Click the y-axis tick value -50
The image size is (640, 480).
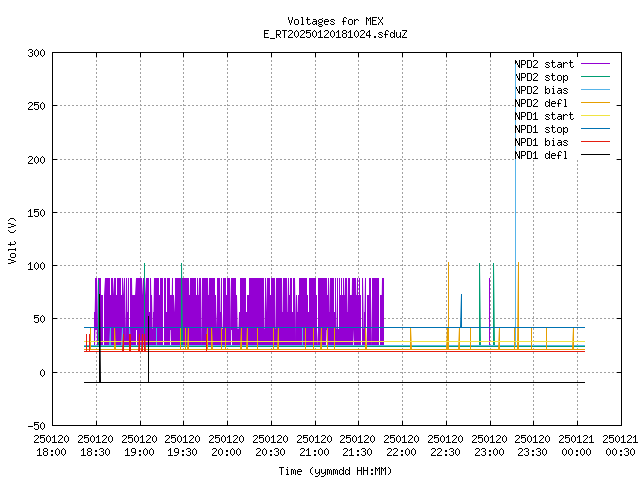coord(36,426)
